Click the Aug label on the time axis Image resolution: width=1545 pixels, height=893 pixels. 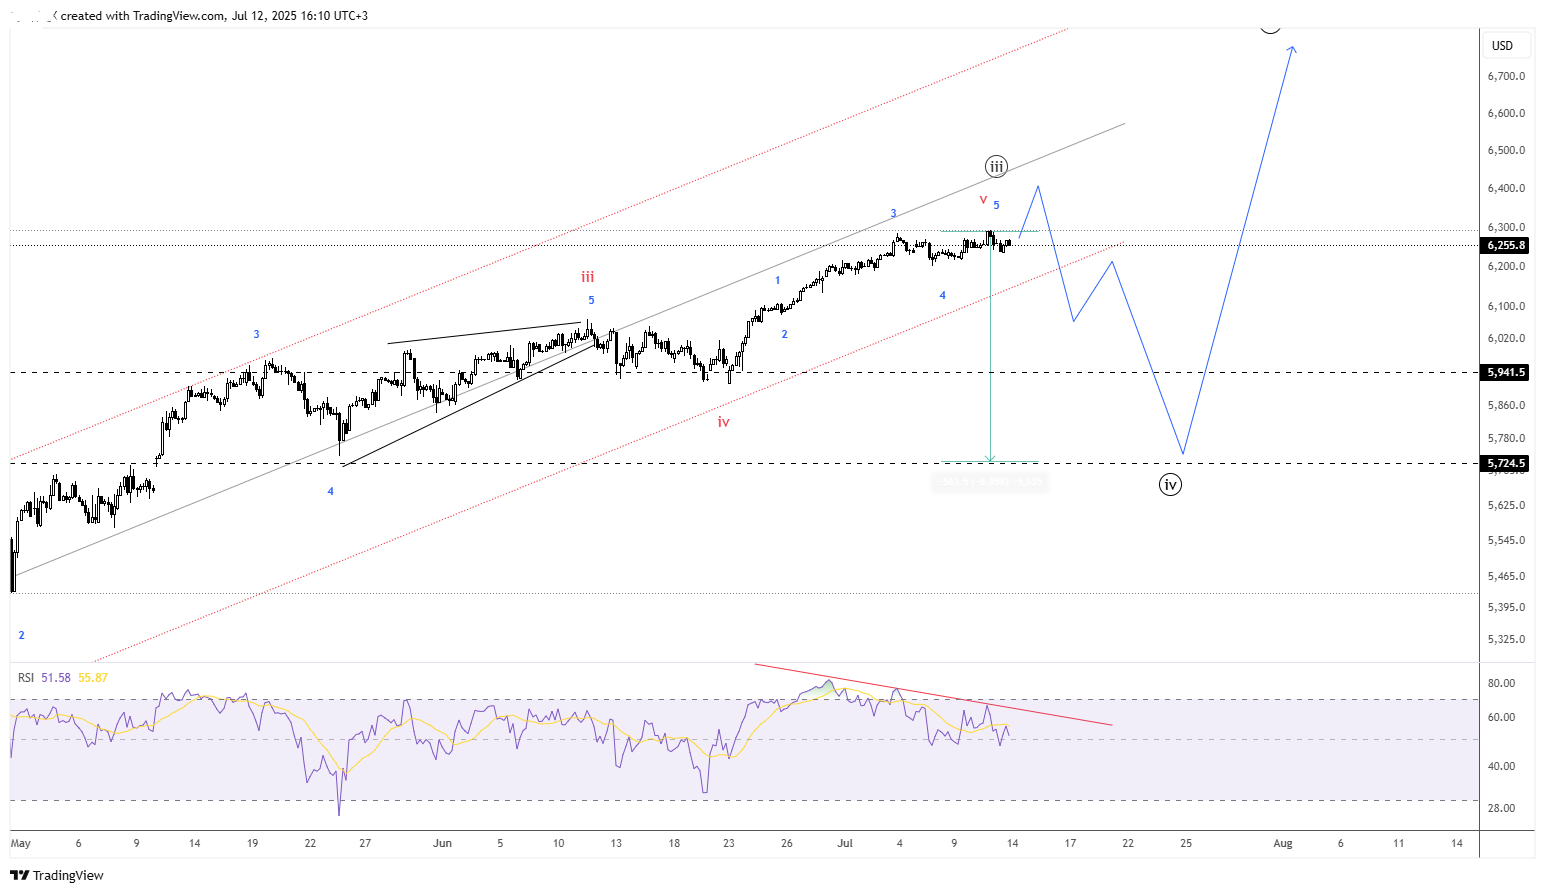tap(1283, 843)
